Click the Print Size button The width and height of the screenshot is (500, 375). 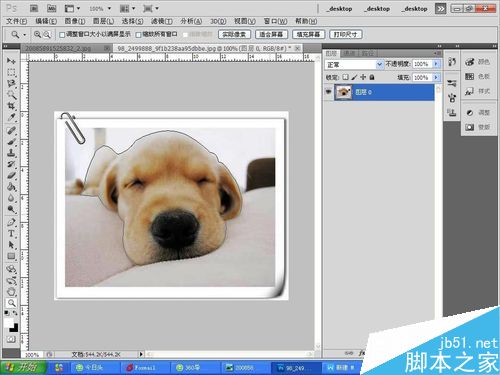click(x=346, y=34)
